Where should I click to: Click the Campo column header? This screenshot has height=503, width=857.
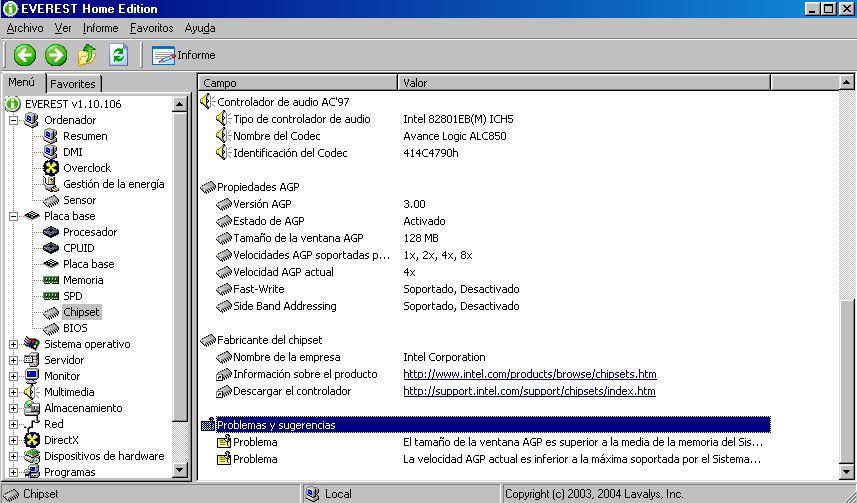pos(297,83)
